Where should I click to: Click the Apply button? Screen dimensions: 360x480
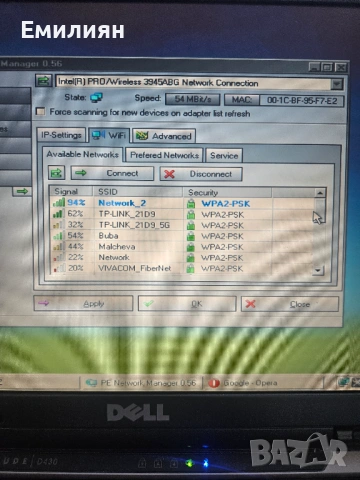coord(83,303)
